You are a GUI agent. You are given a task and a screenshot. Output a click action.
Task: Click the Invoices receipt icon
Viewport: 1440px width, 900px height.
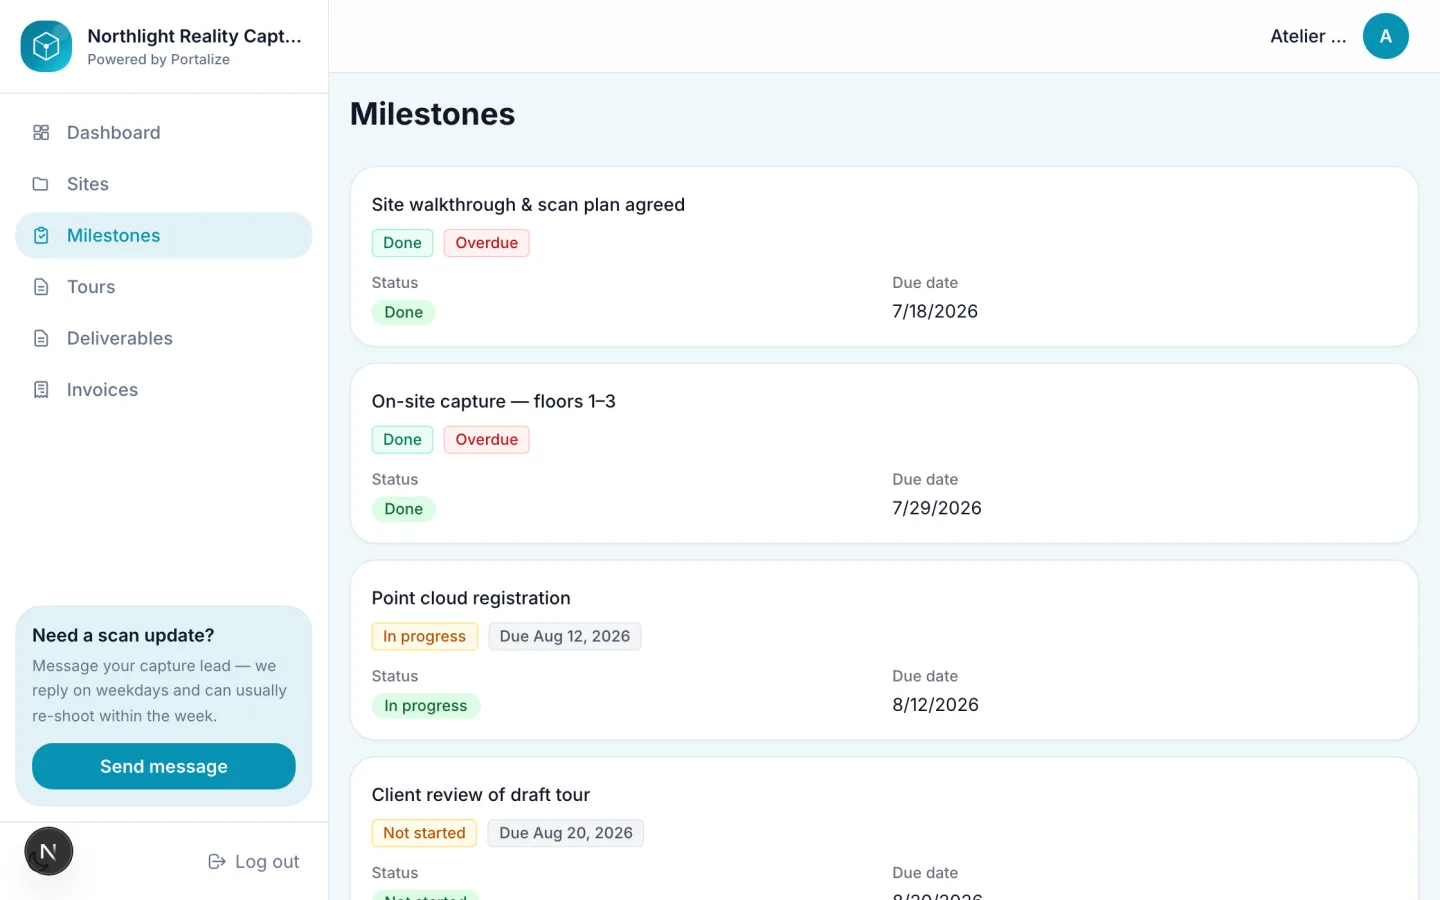[x=41, y=390]
